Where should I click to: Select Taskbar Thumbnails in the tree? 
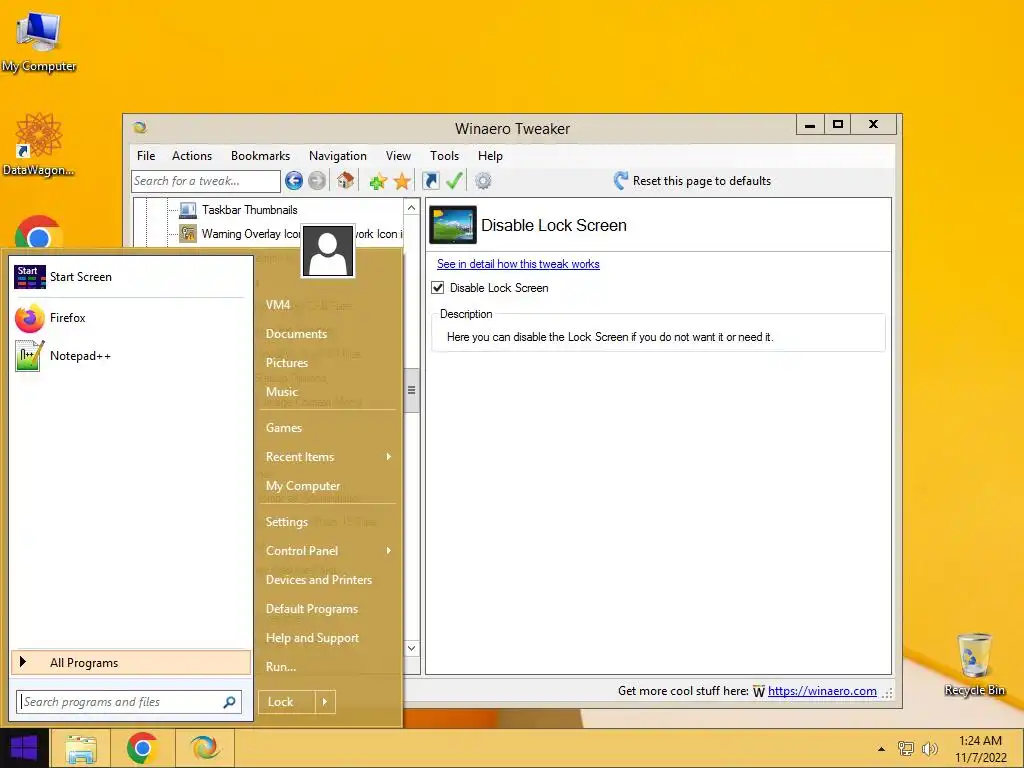tap(249, 210)
